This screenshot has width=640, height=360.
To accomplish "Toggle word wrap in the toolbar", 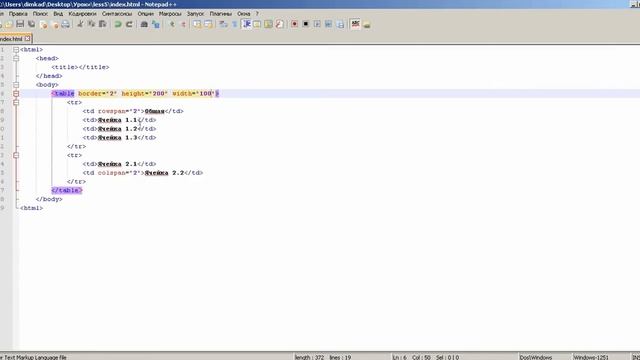I will click(223, 24).
